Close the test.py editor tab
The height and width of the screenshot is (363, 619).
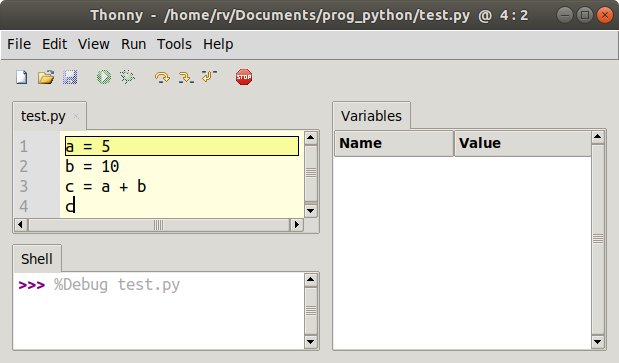(76, 116)
